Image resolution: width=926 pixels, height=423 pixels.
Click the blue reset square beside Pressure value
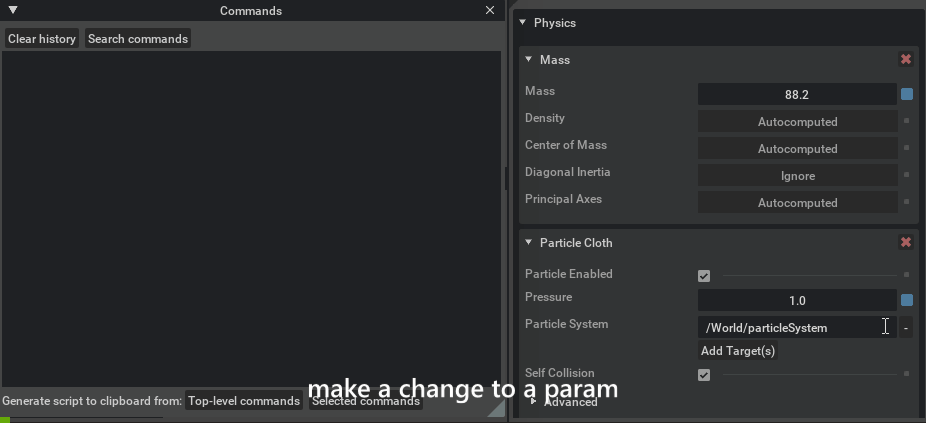pyautogui.click(x=907, y=301)
